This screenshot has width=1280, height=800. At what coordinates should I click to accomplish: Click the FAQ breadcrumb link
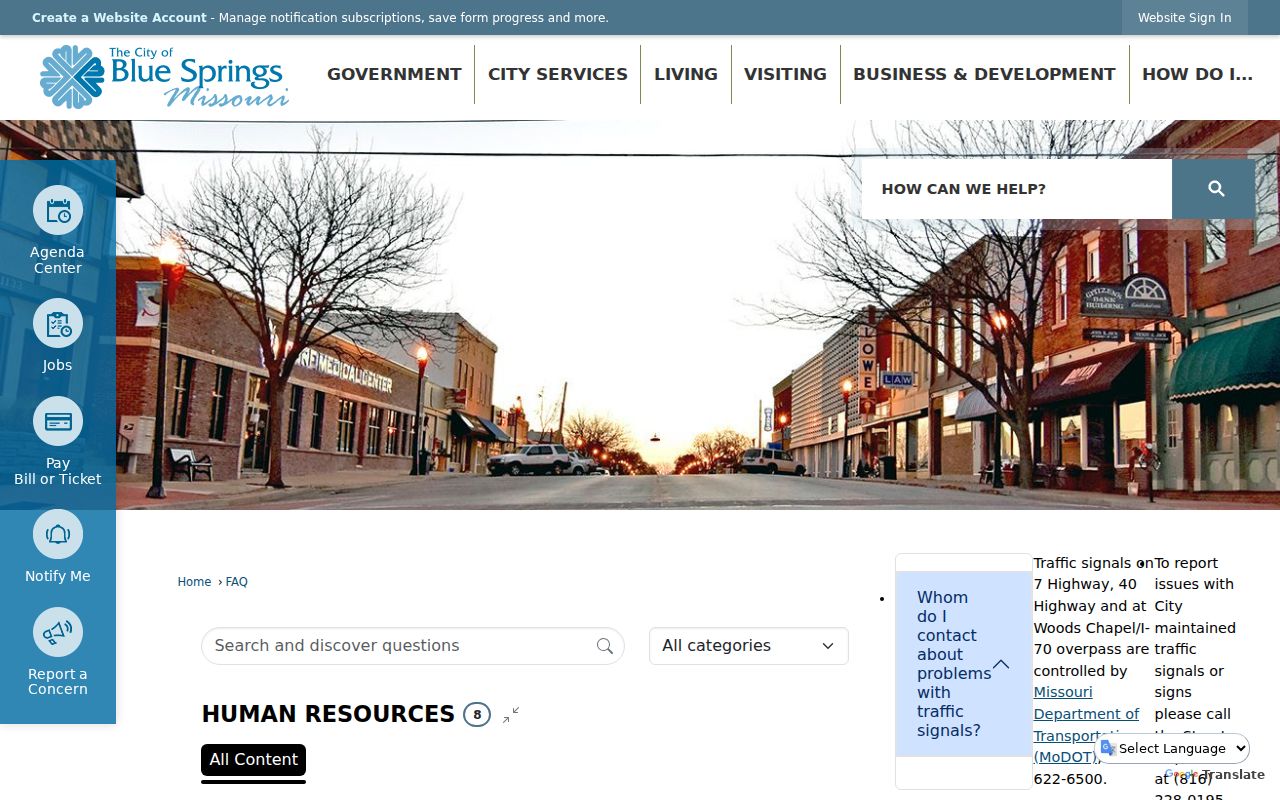point(237,582)
